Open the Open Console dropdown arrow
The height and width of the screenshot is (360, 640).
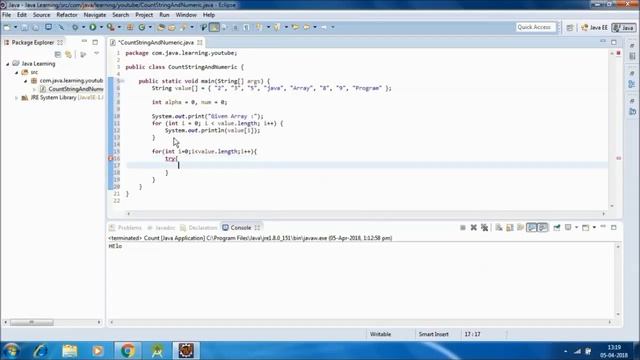tap(594, 227)
